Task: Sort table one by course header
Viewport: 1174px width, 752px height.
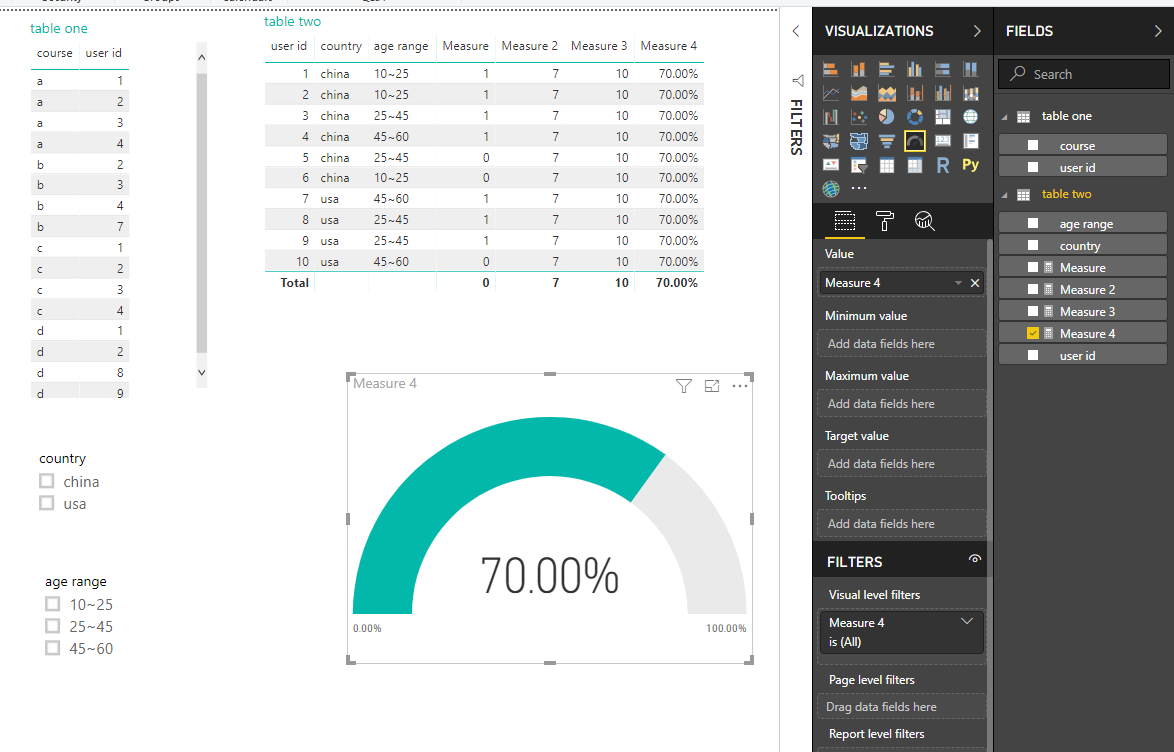Action: [x=55, y=53]
